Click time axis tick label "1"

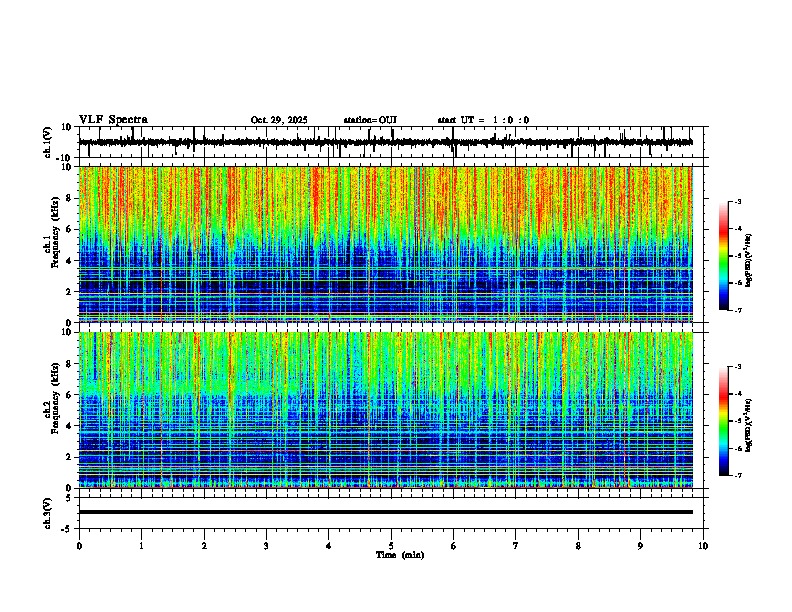[x=141, y=546]
